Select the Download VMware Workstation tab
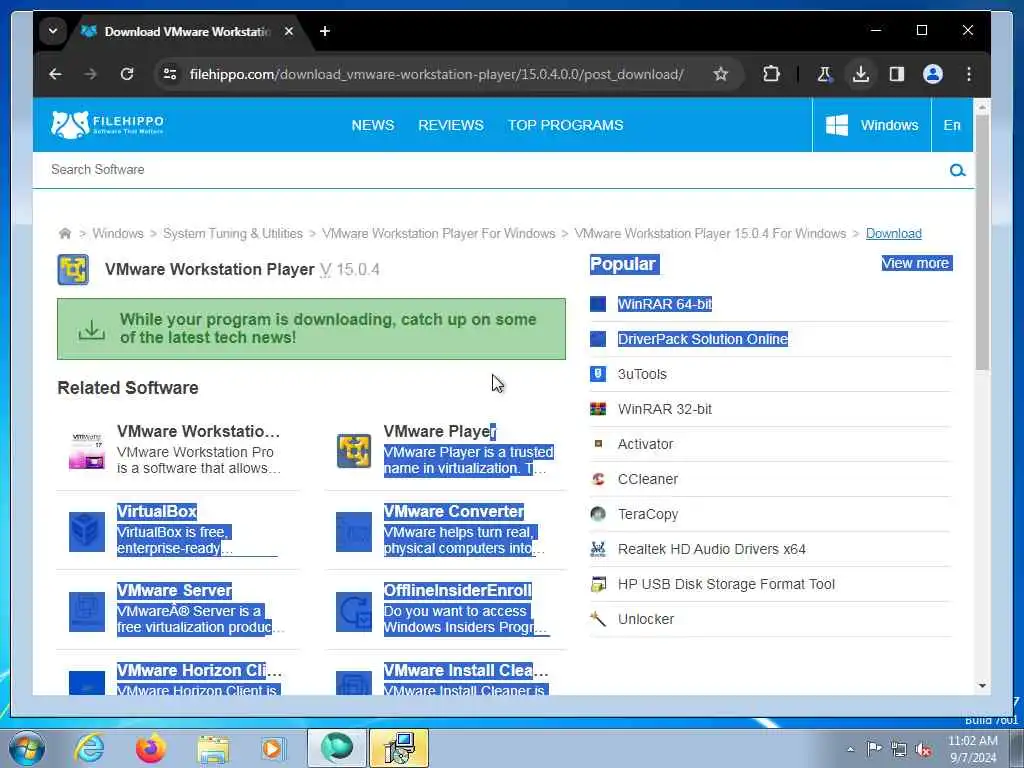 pyautogui.click(x=186, y=31)
